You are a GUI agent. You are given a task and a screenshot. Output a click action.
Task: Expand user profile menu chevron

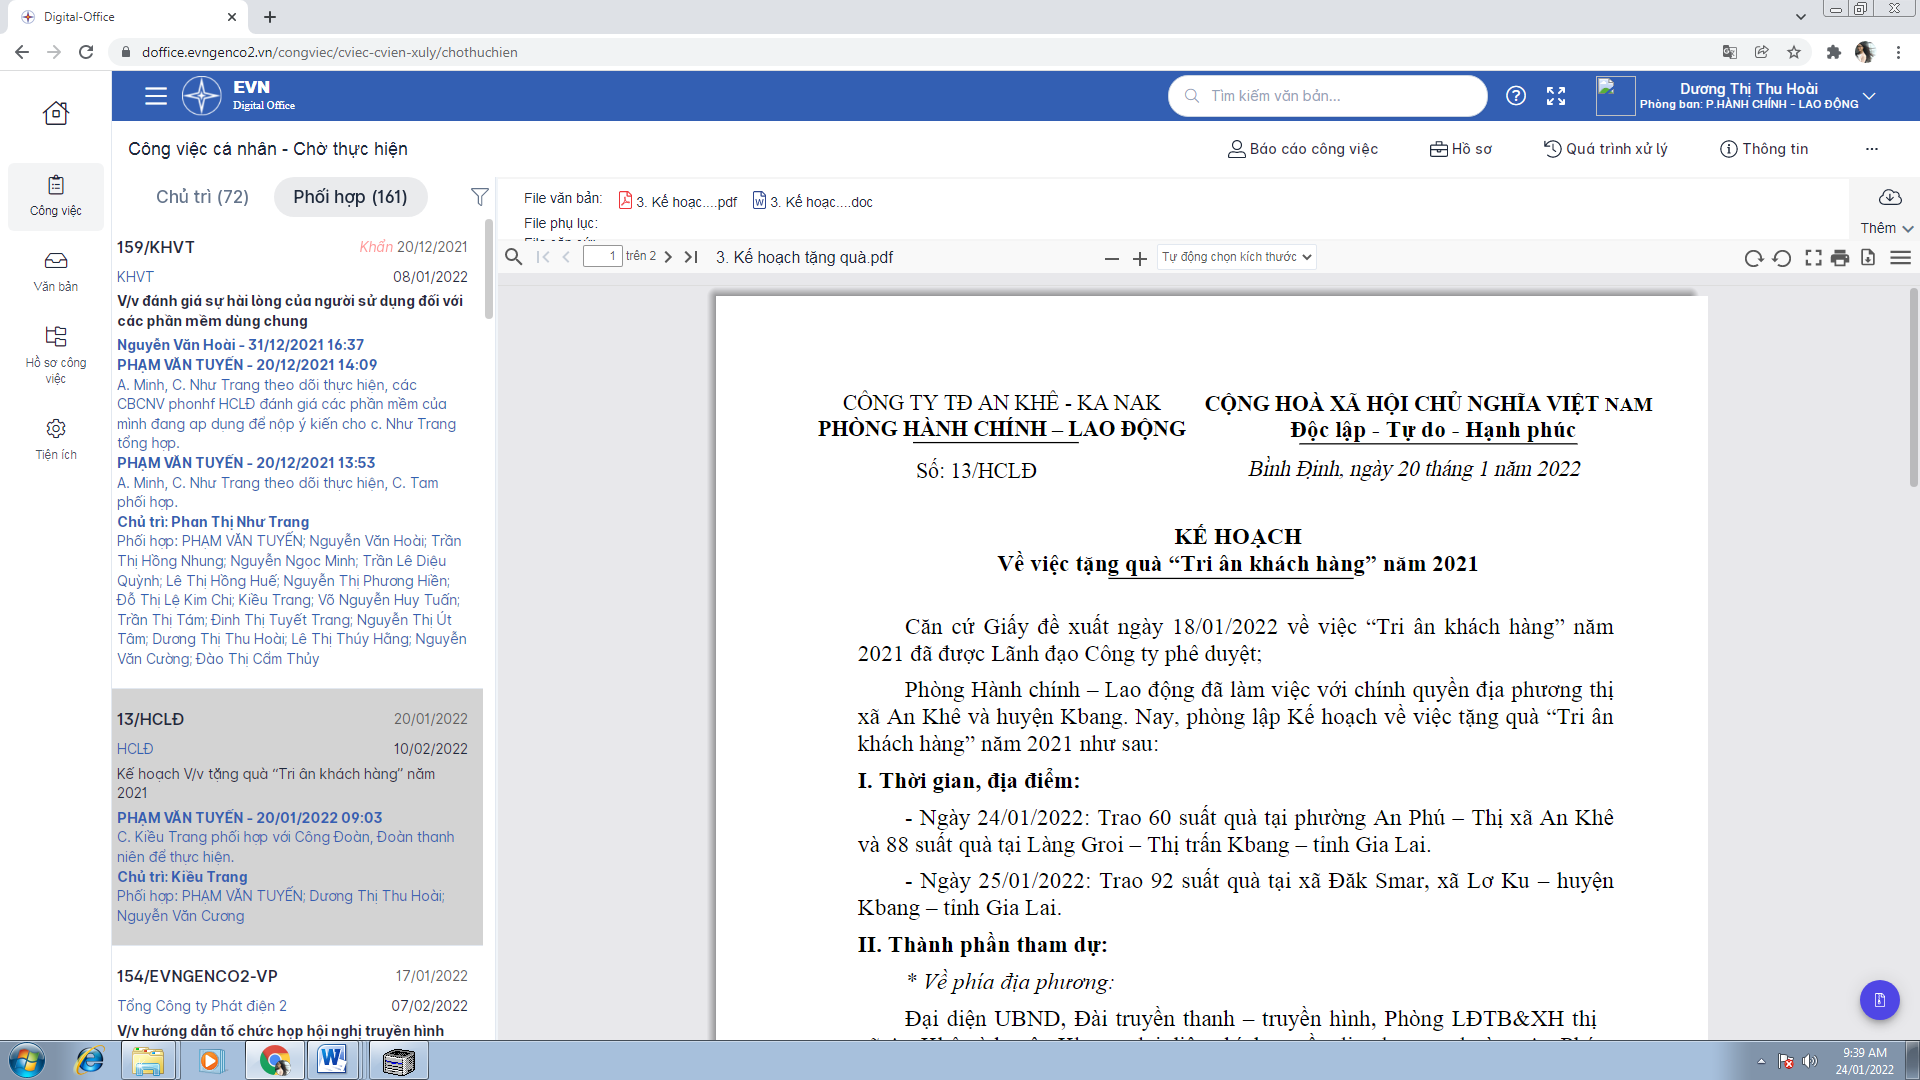[x=1869, y=96]
